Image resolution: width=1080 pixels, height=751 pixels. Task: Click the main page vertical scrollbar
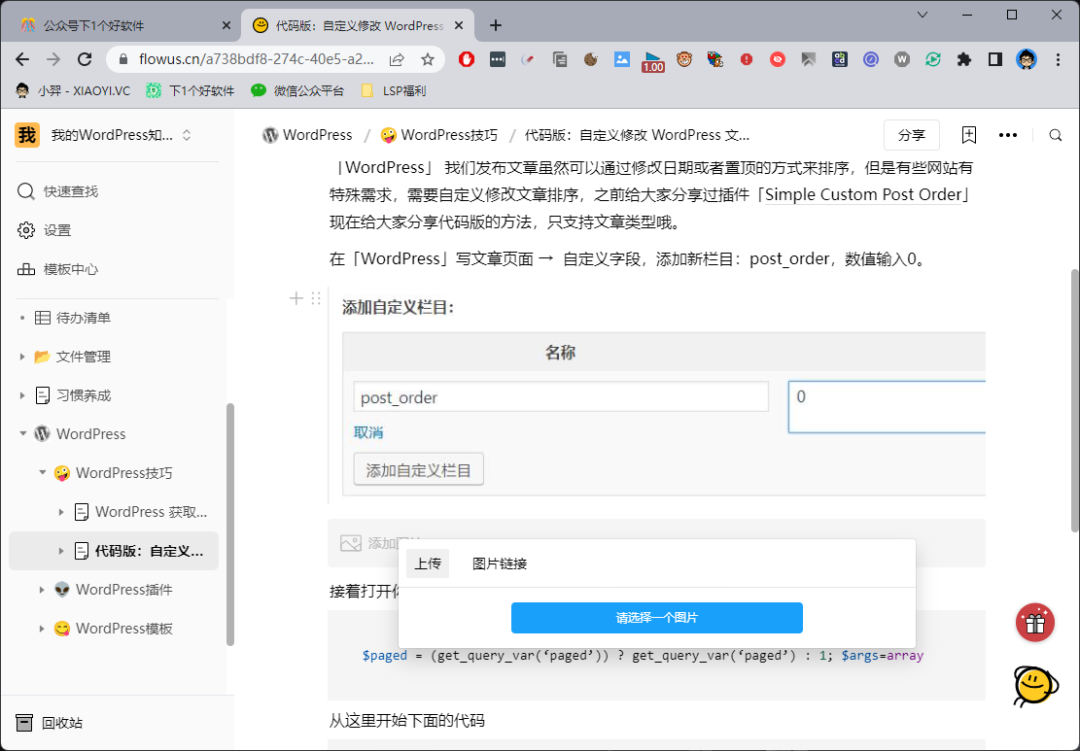[1074, 400]
